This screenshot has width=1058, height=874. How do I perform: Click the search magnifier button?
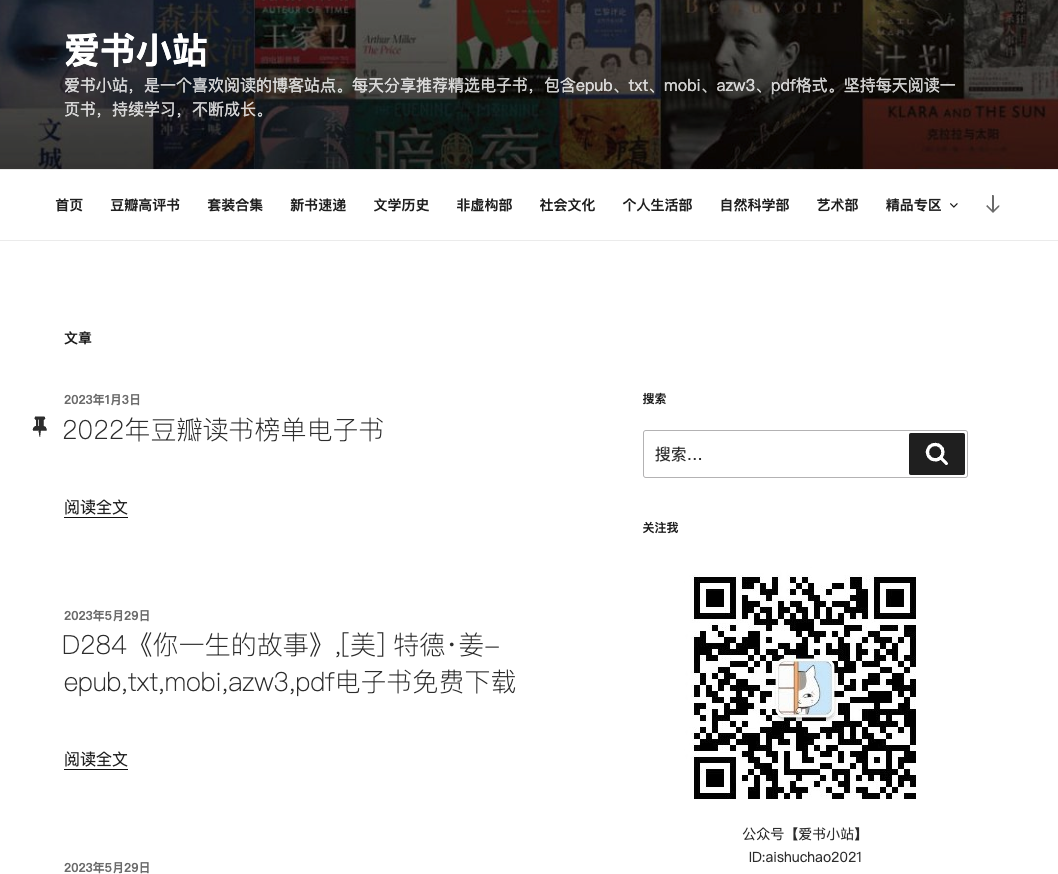[937, 454]
